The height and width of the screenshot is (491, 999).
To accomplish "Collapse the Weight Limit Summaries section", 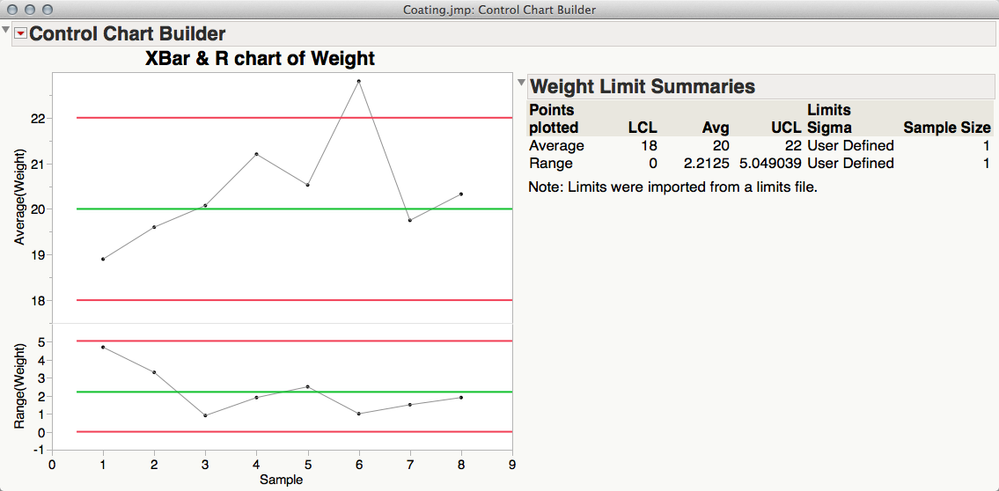I will pos(520,83).
